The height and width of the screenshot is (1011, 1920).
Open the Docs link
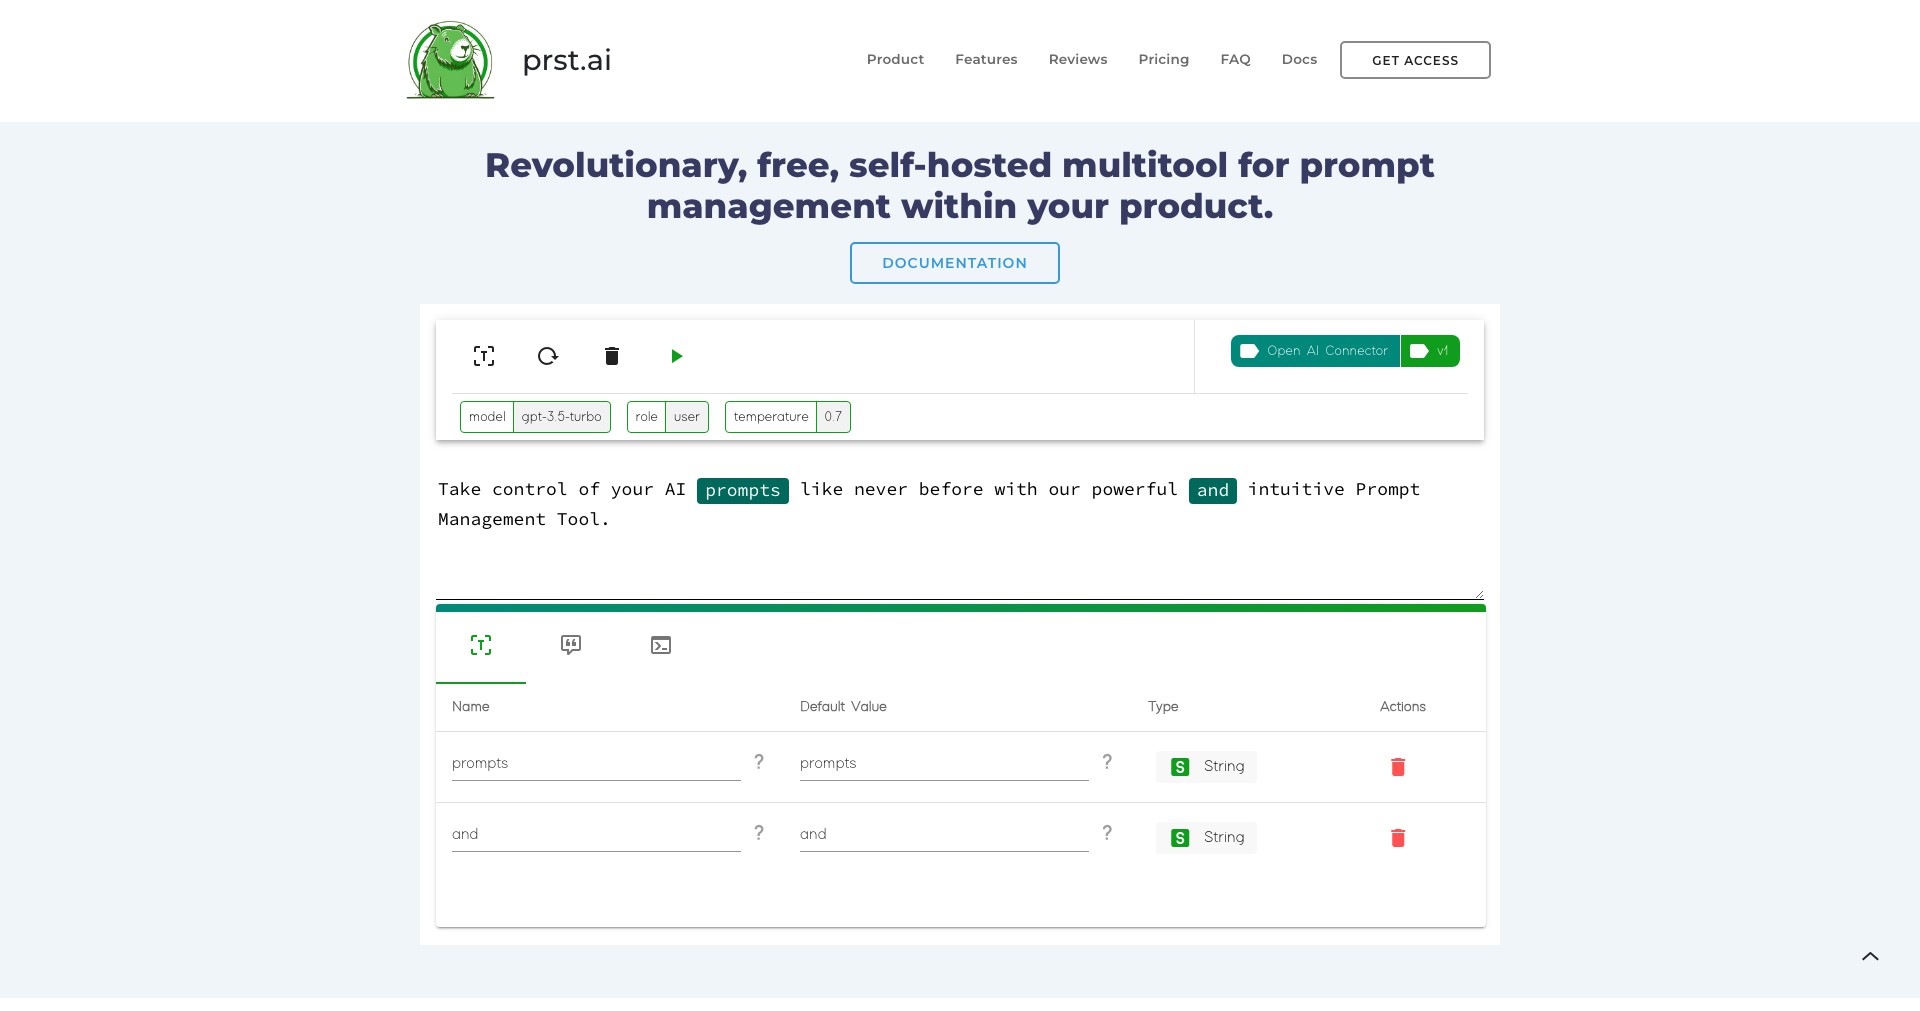[x=1299, y=60]
